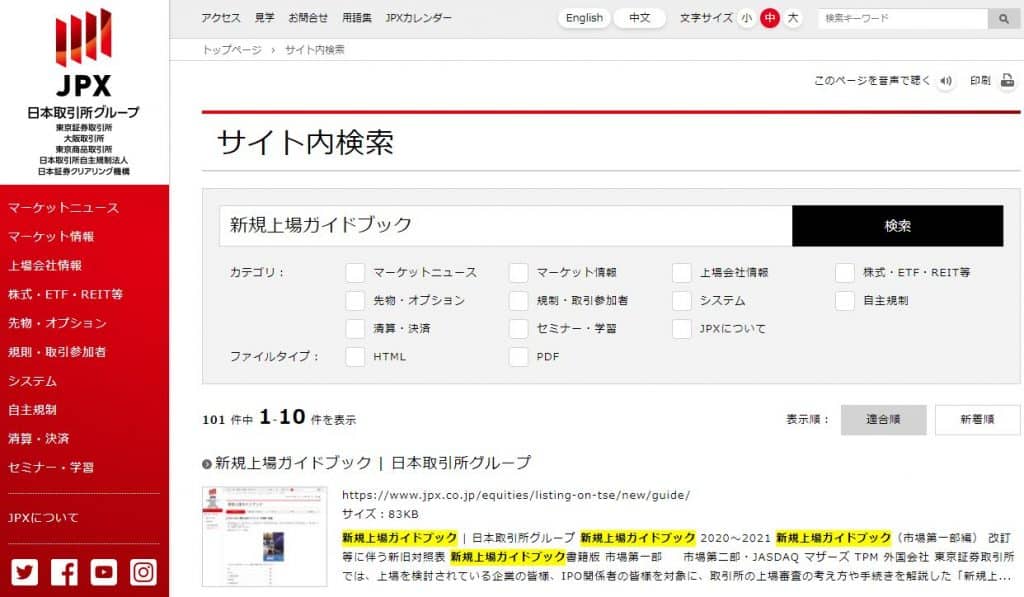Screen dimensions: 1024x597
Task: Open the JPX Facebook page icon
Action: pos(64,572)
